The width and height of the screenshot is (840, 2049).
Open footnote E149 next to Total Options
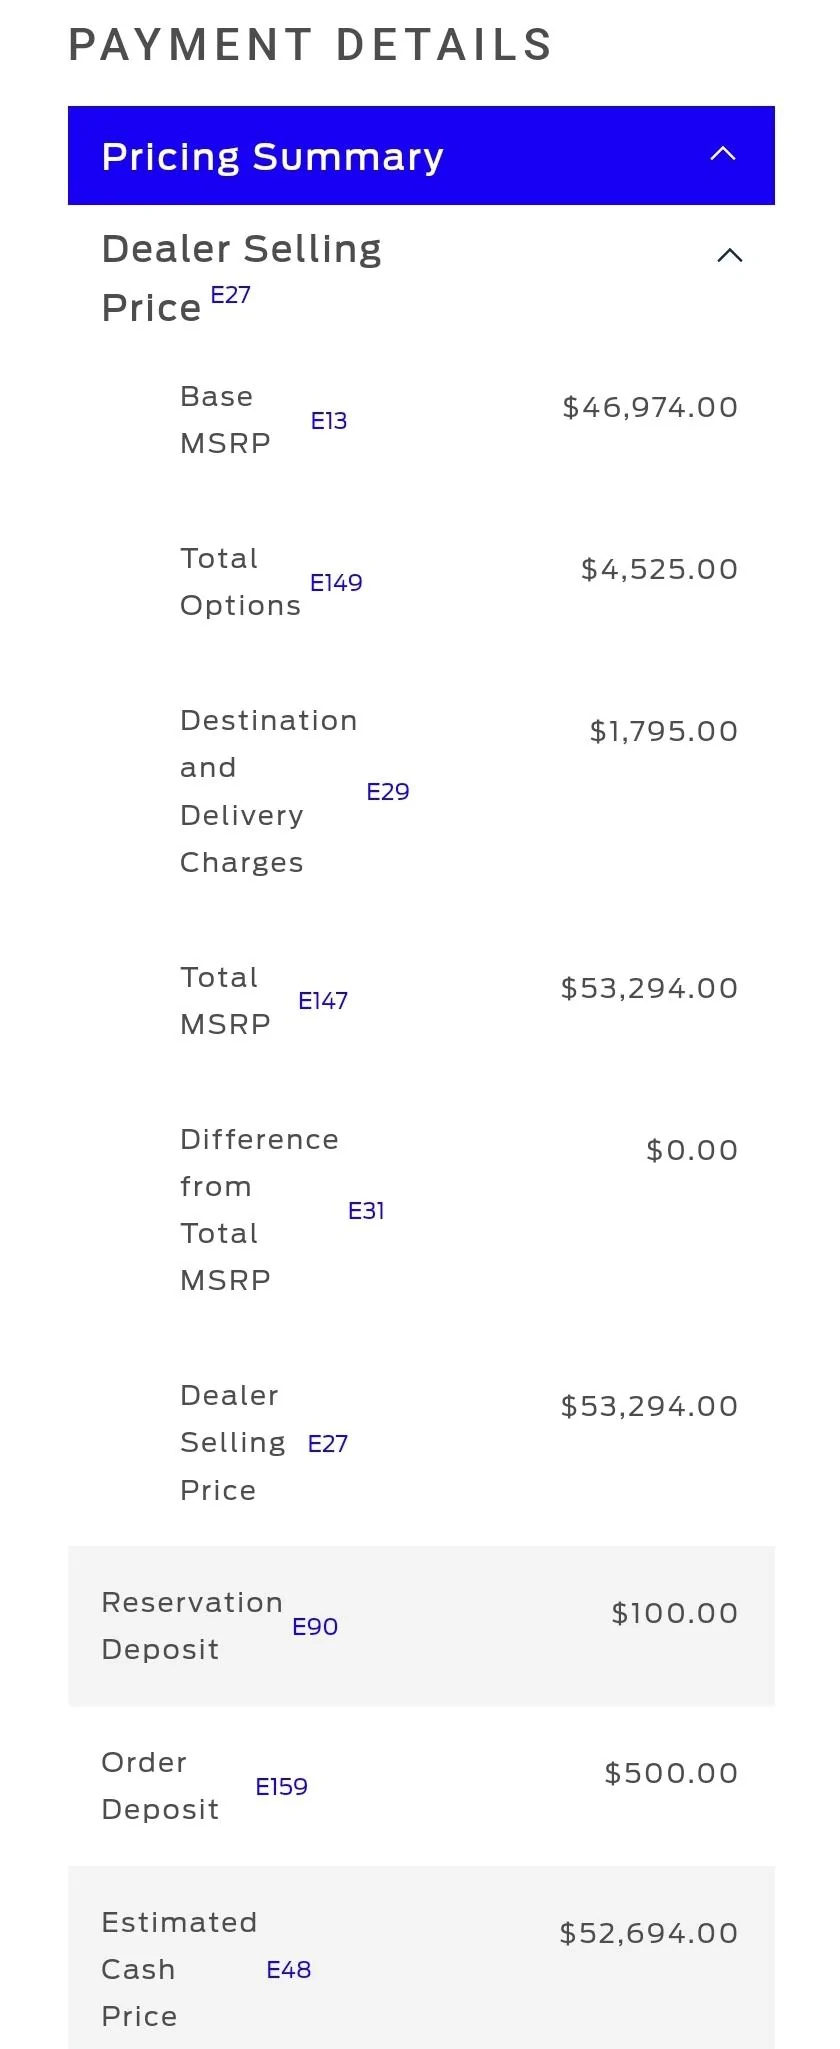point(336,583)
